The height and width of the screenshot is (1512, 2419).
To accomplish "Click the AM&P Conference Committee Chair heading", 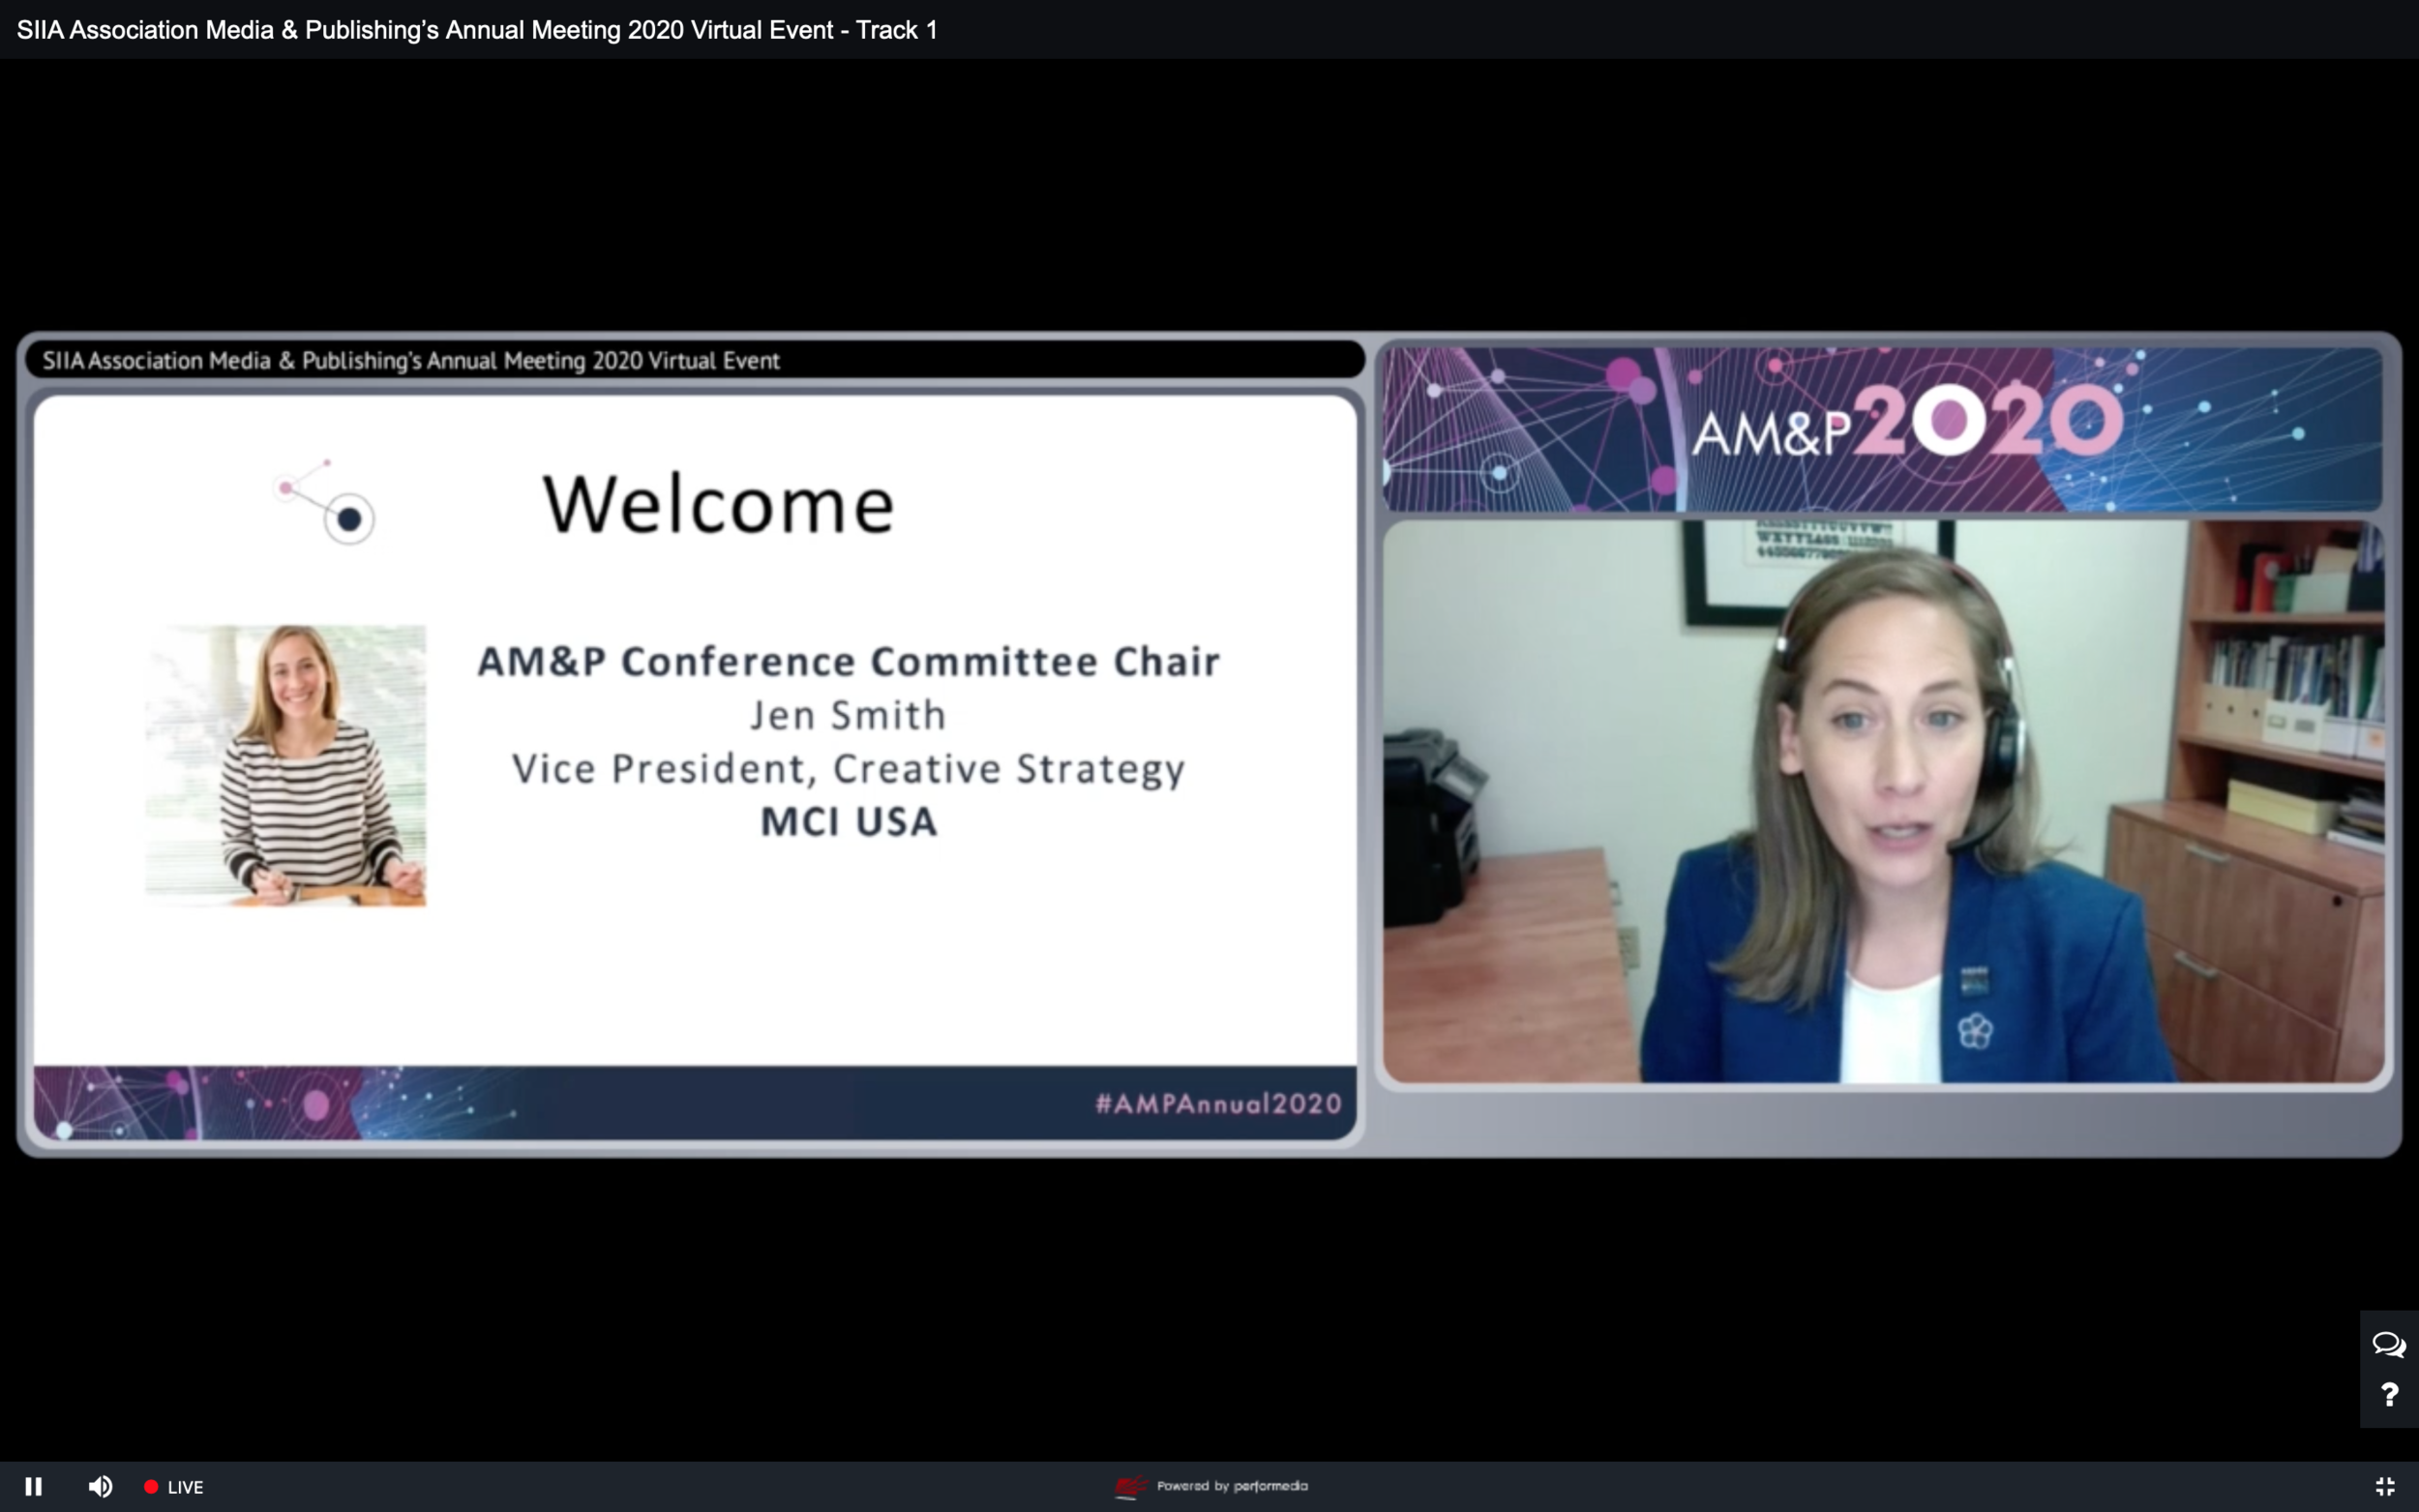I will pos(848,661).
